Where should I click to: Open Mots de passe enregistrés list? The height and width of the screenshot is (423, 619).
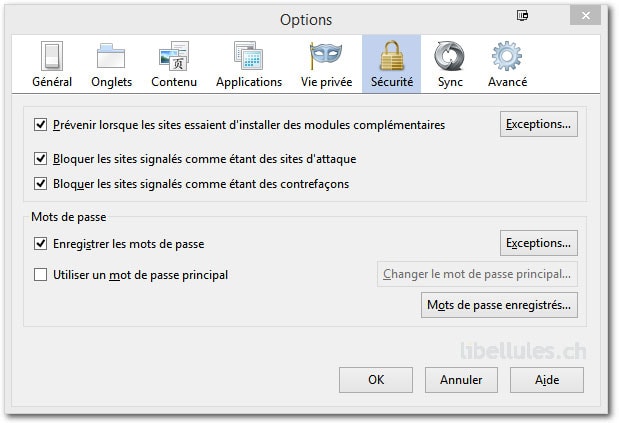point(499,305)
